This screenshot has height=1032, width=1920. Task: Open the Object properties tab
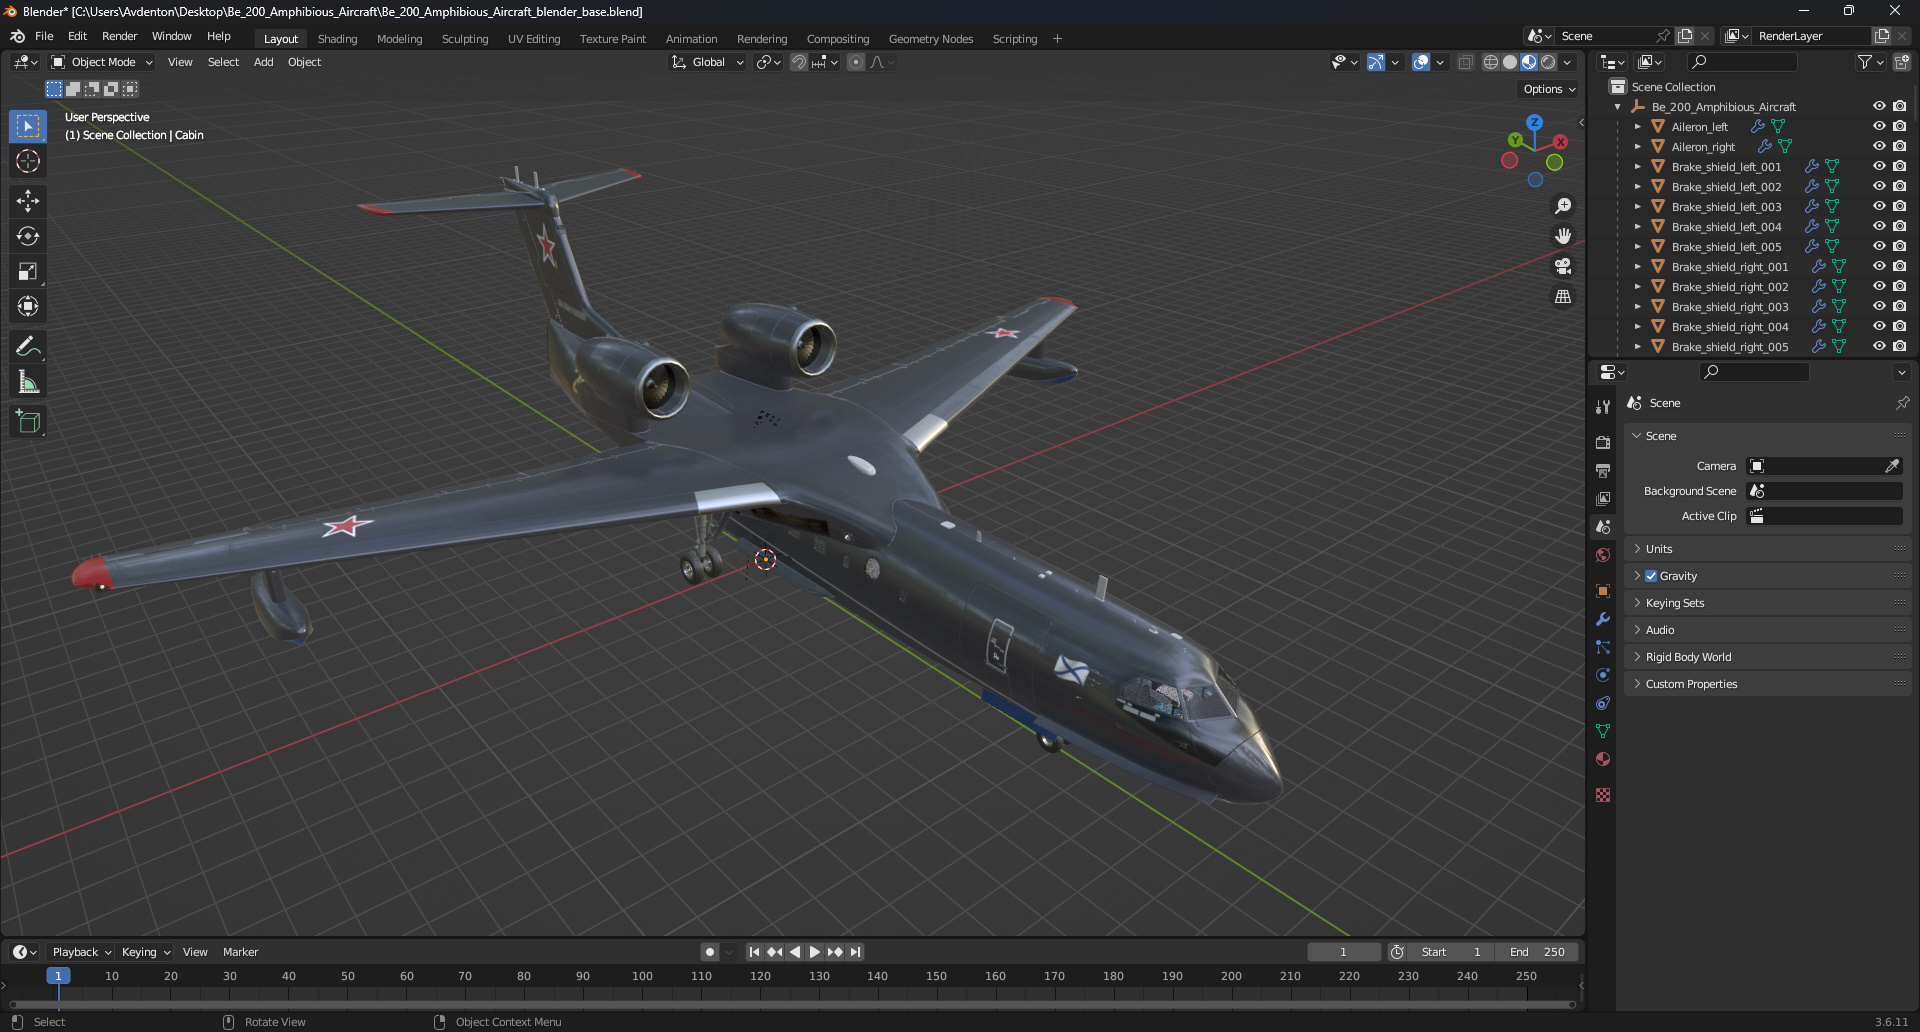click(x=1603, y=591)
